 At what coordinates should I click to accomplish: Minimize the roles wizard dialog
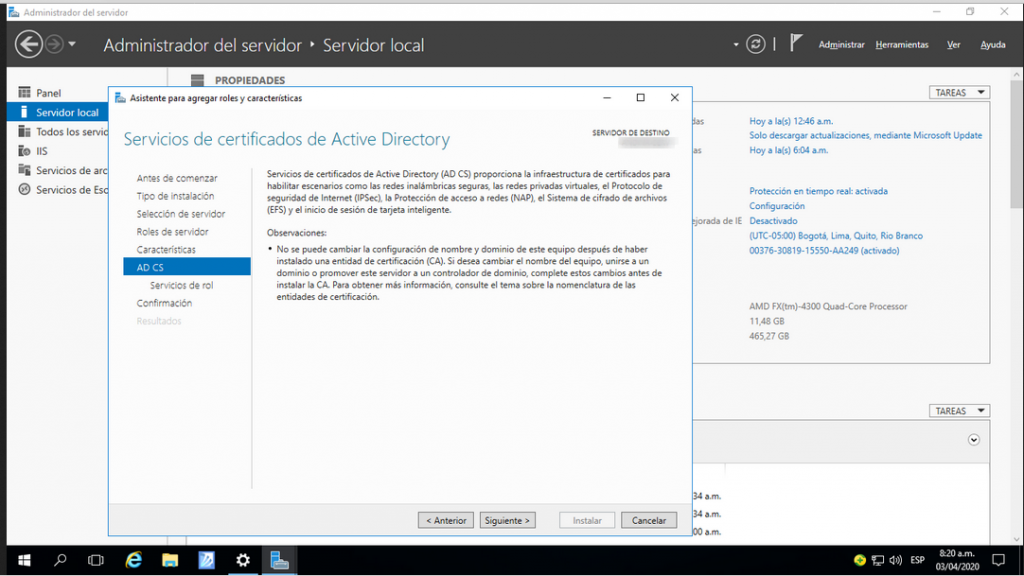tap(607, 97)
